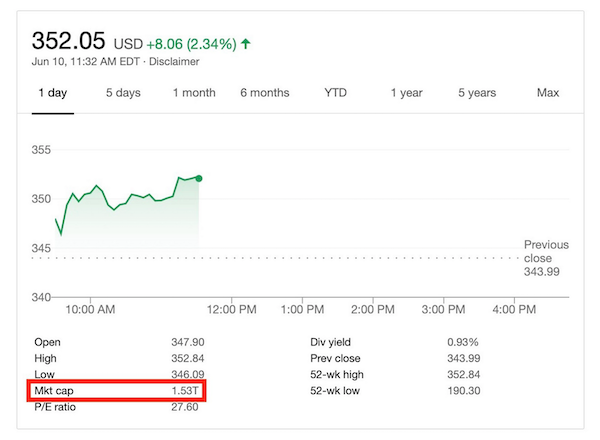Click the +8.06 (2.34%) change value
The width and height of the screenshot is (600, 440).
(192, 44)
